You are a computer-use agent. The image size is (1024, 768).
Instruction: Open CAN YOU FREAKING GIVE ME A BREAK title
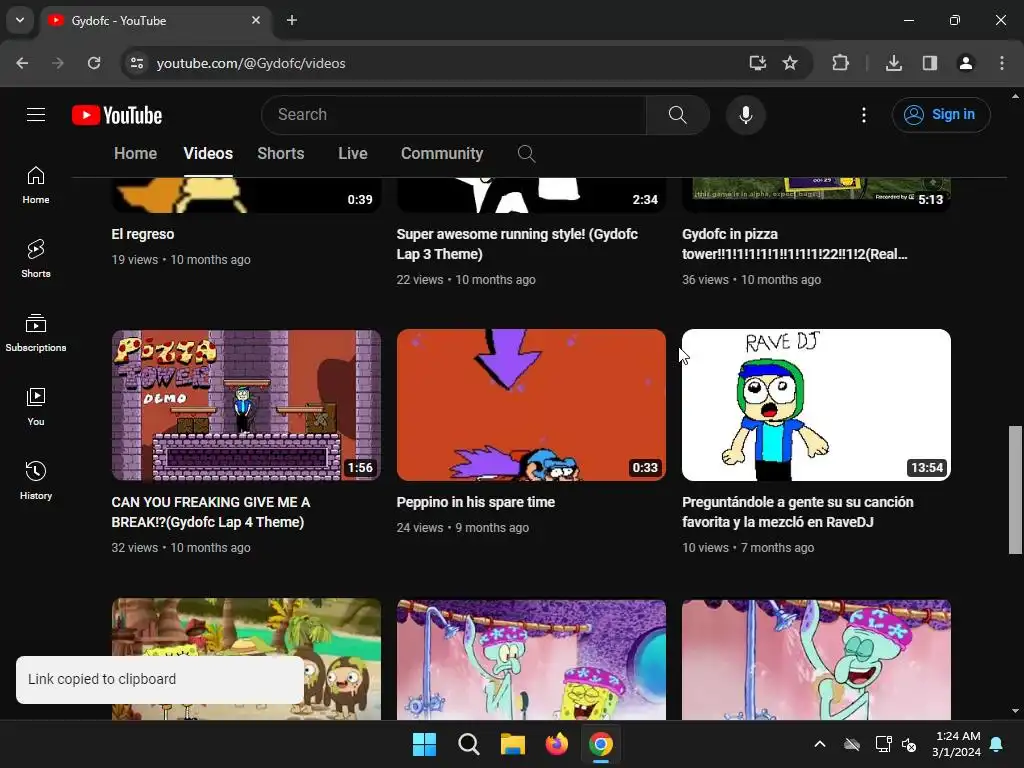click(x=211, y=512)
